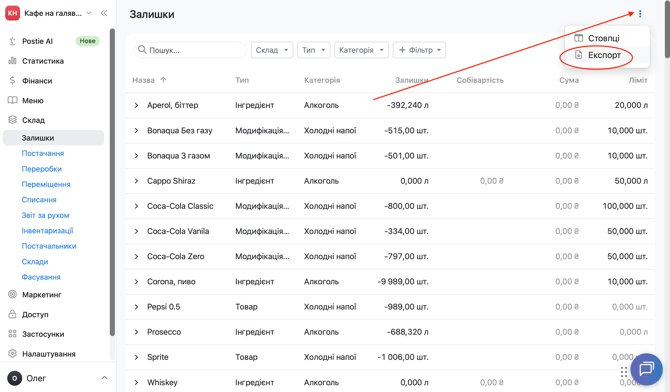The height and width of the screenshot is (392, 670).
Task: Expand the Pepsi 0.5 row
Action: [x=136, y=307]
